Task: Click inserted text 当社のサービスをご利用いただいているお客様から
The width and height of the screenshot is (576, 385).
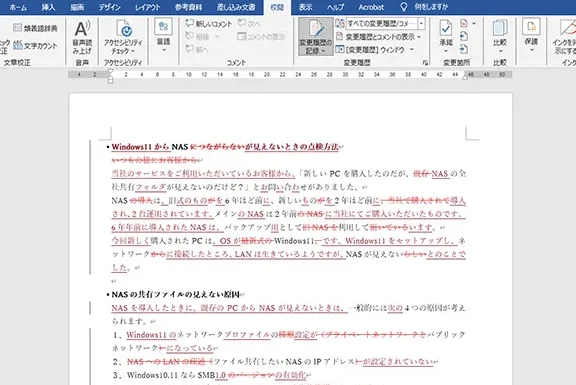Action: pyautogui.click(x=203, y=173)
